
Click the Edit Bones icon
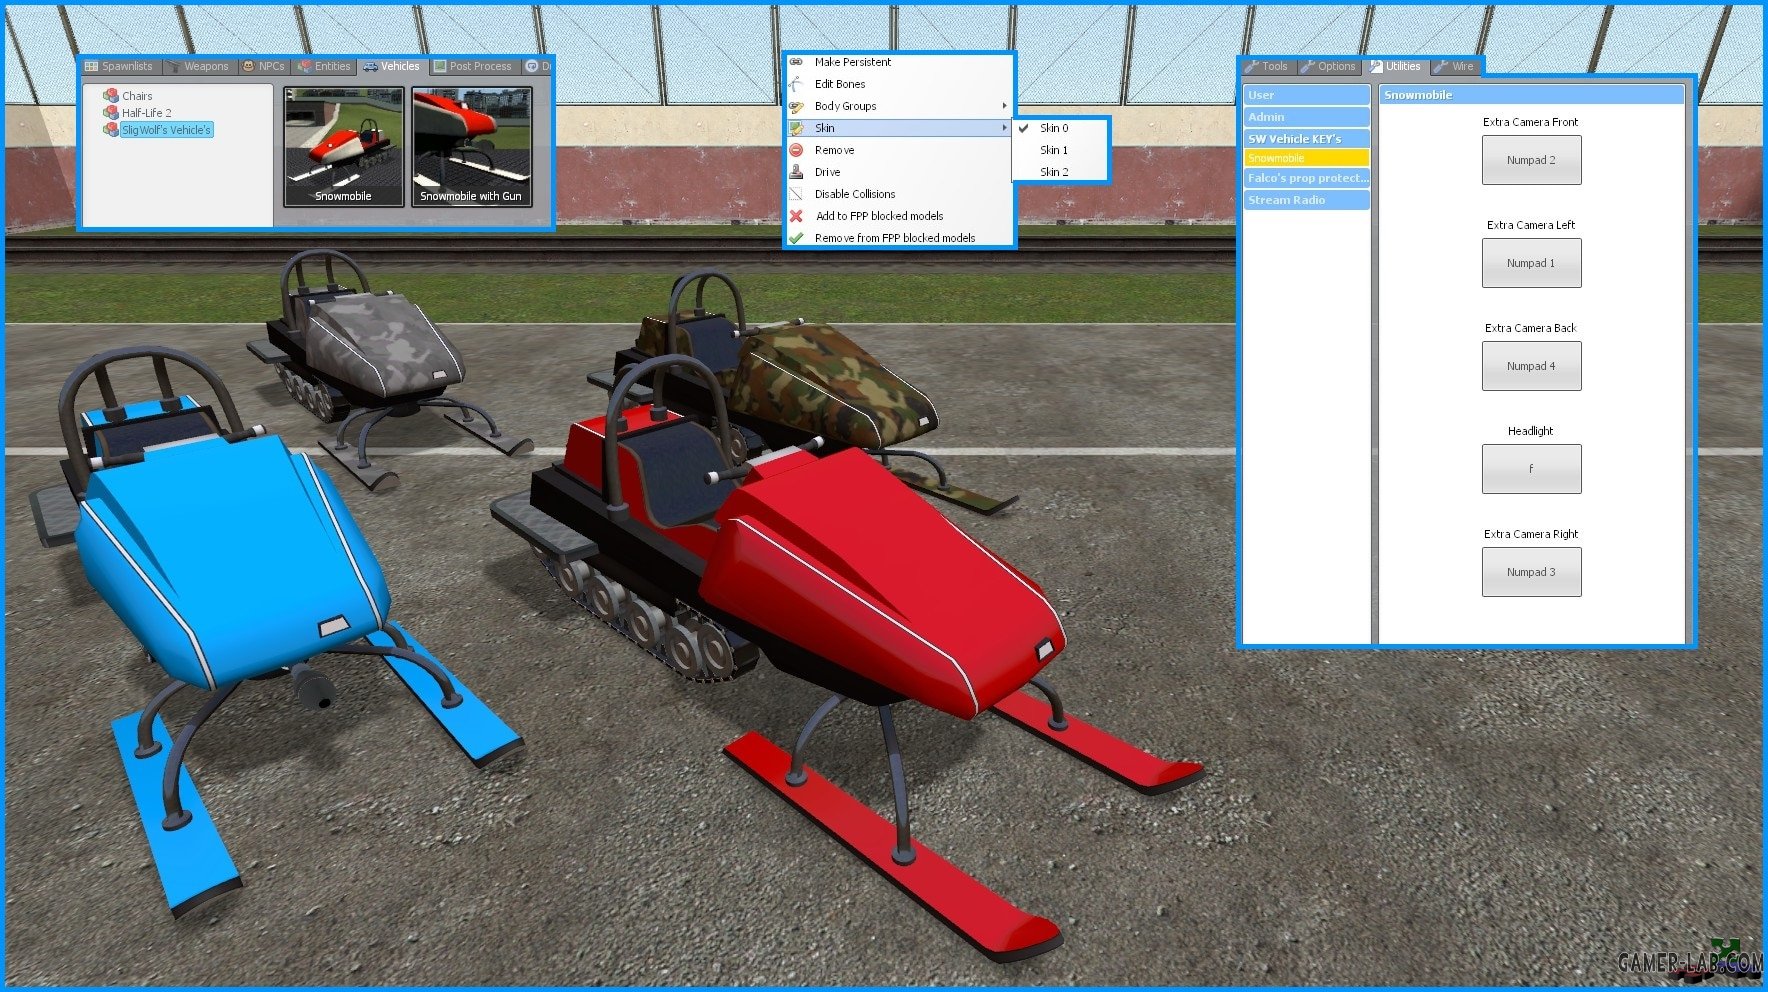[797, 84]
